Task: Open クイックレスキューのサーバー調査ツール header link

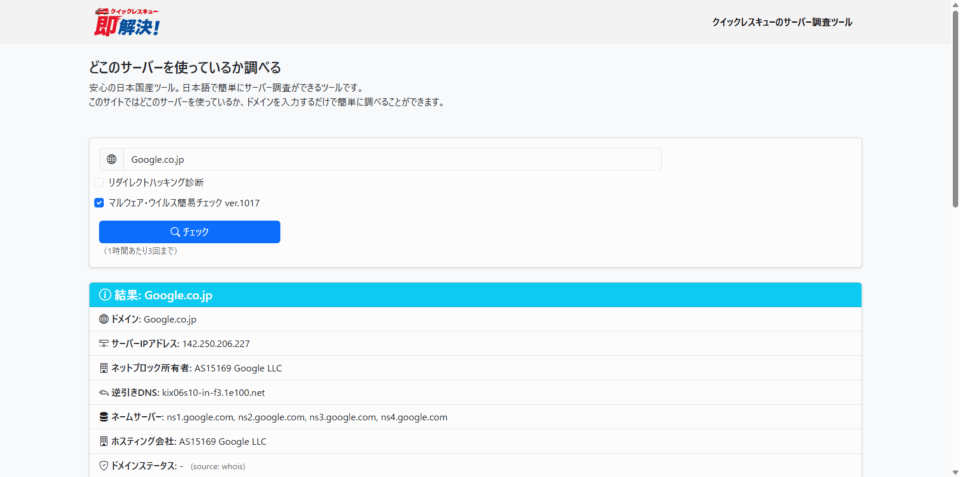Action: click(x=782, y=22)
